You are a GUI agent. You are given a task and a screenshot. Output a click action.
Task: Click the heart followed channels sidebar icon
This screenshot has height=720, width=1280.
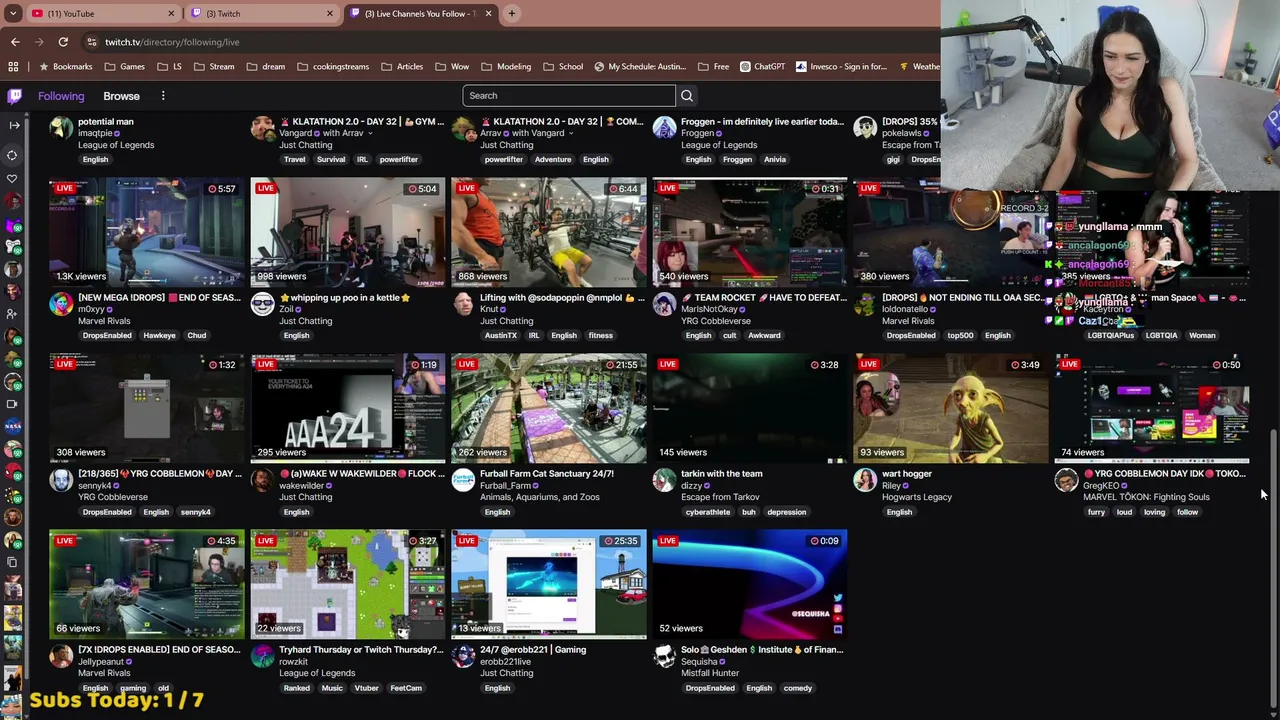pos(12,179)
